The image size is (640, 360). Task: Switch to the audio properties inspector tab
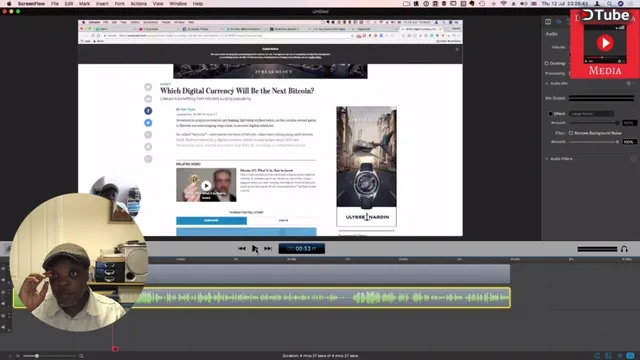click(x=558, y=22)
